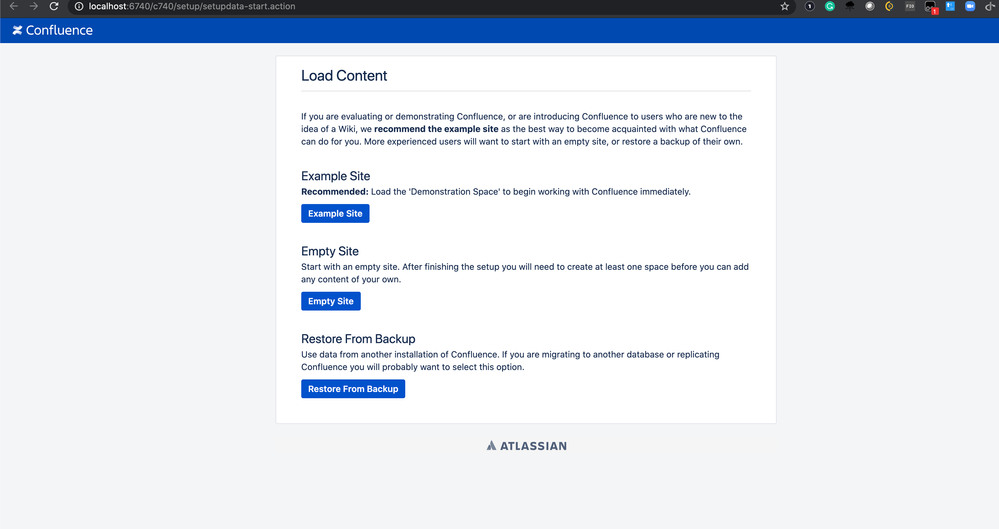Click the site info icon beside localhost URL

[79, 6]
